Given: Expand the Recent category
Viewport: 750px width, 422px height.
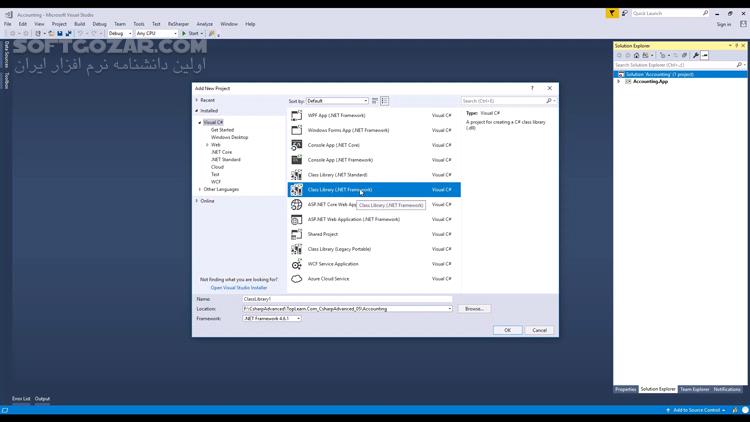Looking at the screenshot, I should (197, 100).
